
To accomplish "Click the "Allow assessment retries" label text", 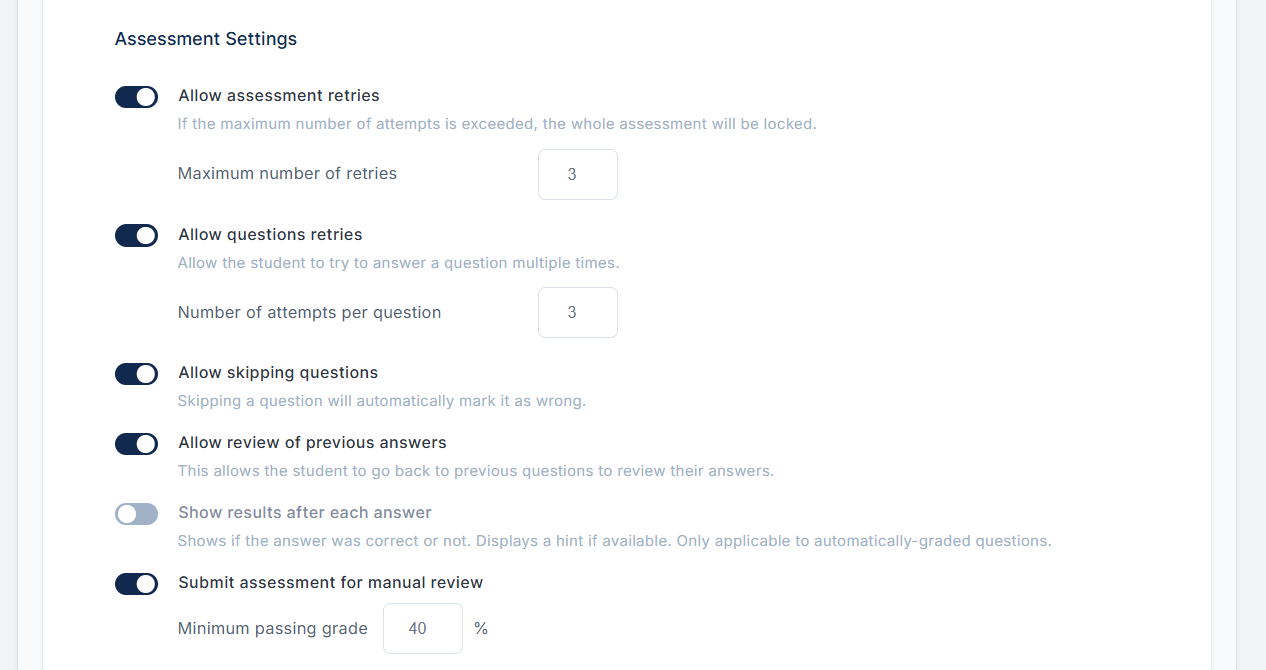I will coord(279,96).
